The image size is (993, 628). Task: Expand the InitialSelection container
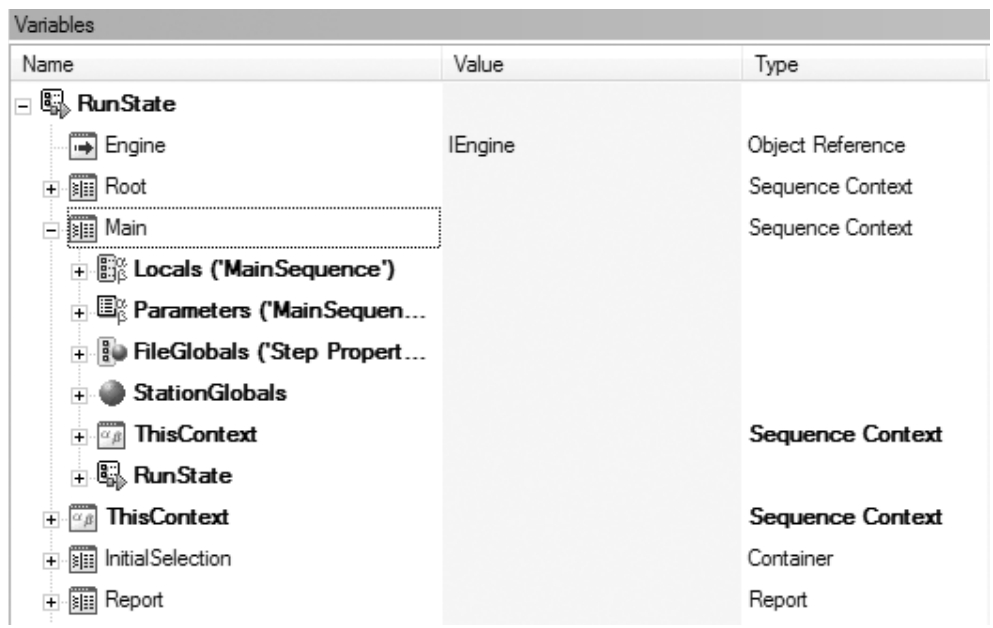click(51, 561)
